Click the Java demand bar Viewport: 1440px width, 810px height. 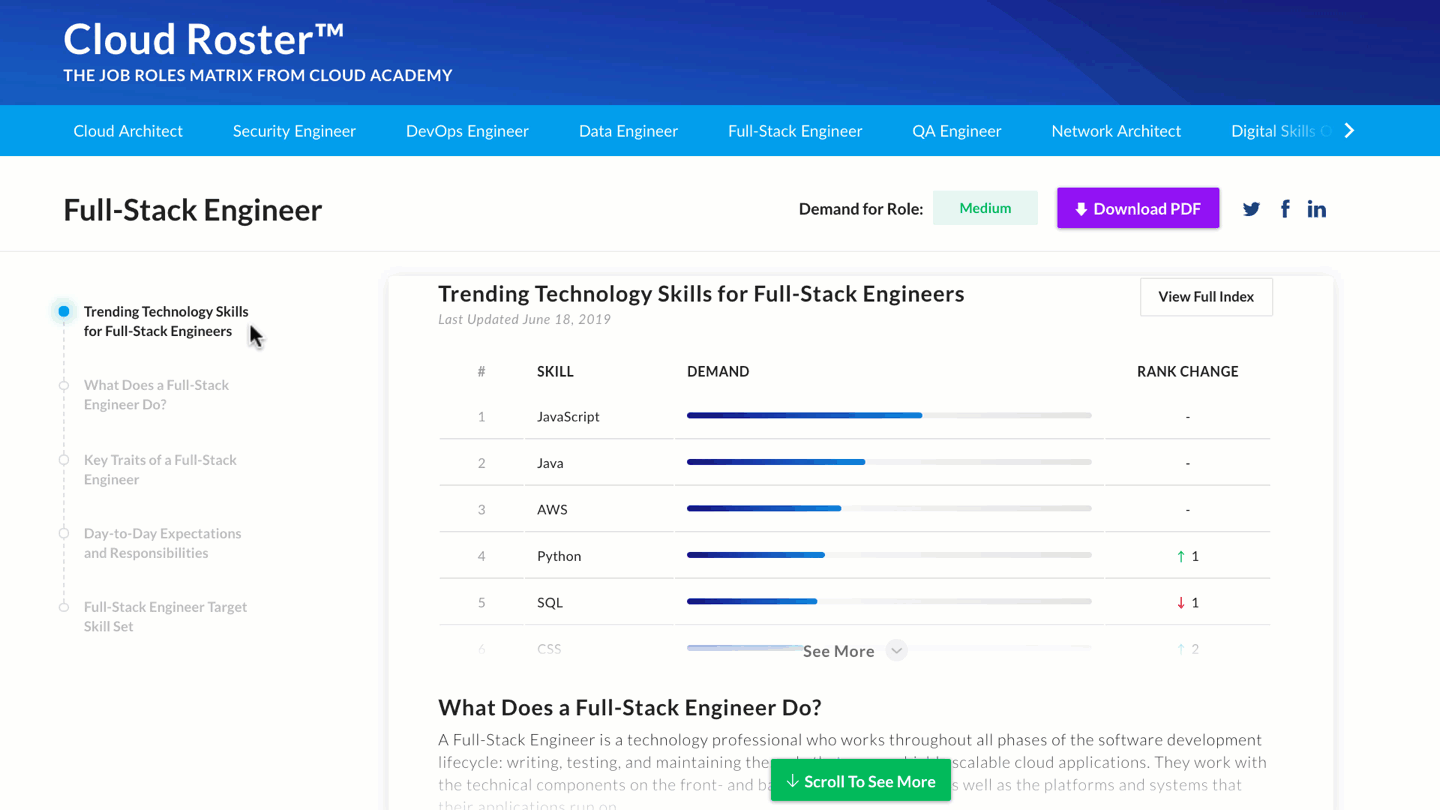coord(889,462)
